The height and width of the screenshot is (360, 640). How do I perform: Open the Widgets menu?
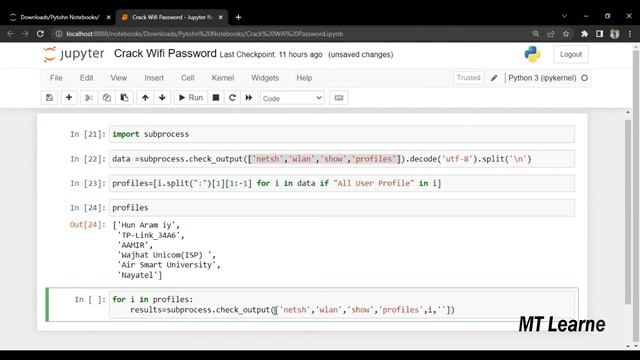tap(265, 78)
